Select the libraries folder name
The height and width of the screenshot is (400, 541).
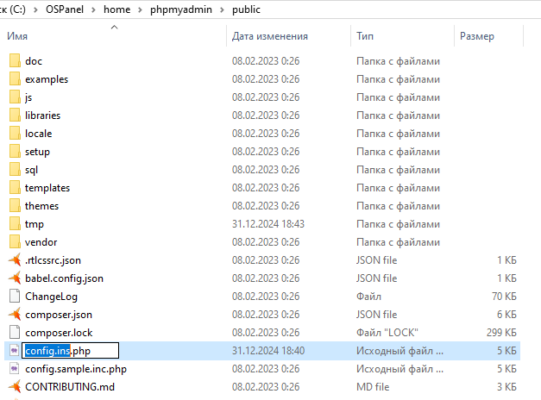(x=42, y=115)
